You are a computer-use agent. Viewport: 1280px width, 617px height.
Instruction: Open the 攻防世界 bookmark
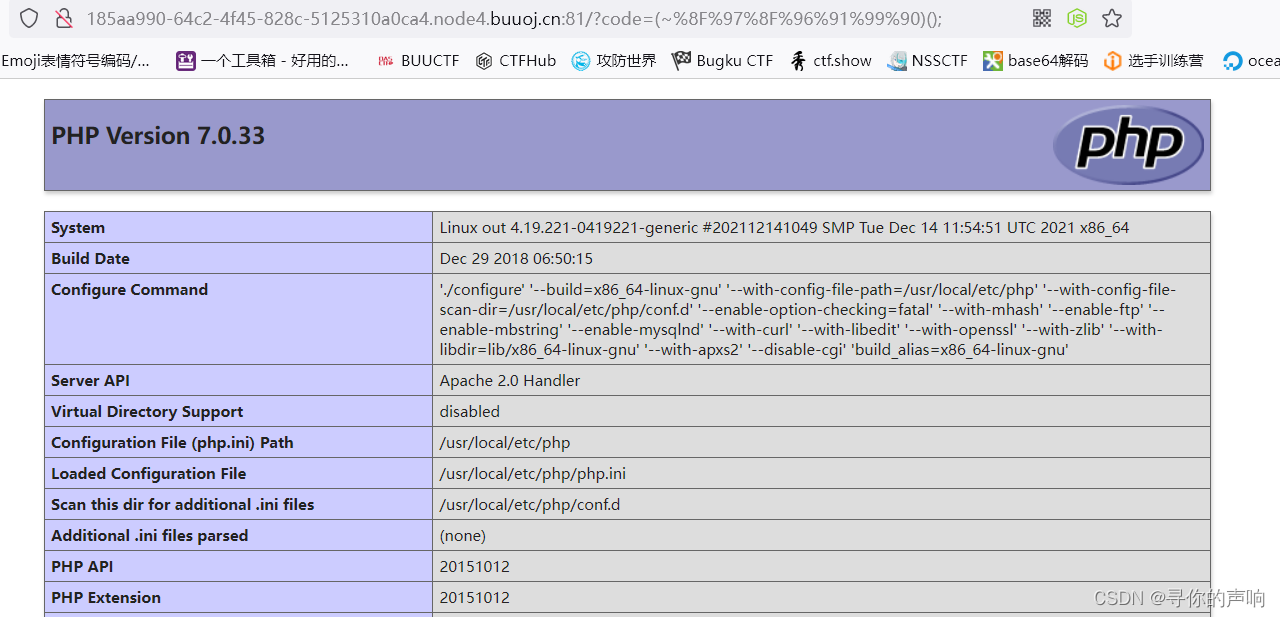614,61
